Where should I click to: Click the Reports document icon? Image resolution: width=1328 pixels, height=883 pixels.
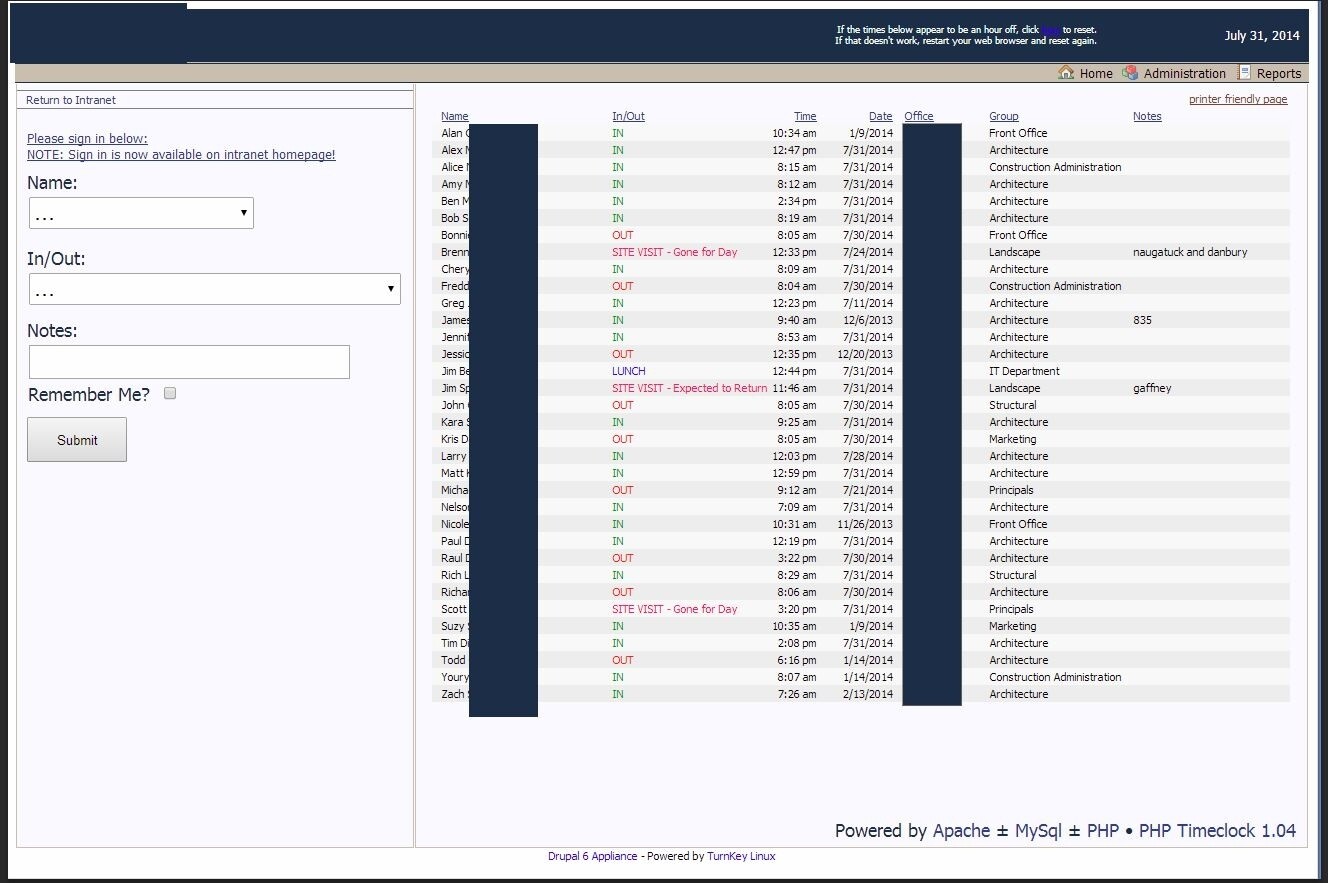tap(1243, 72)
